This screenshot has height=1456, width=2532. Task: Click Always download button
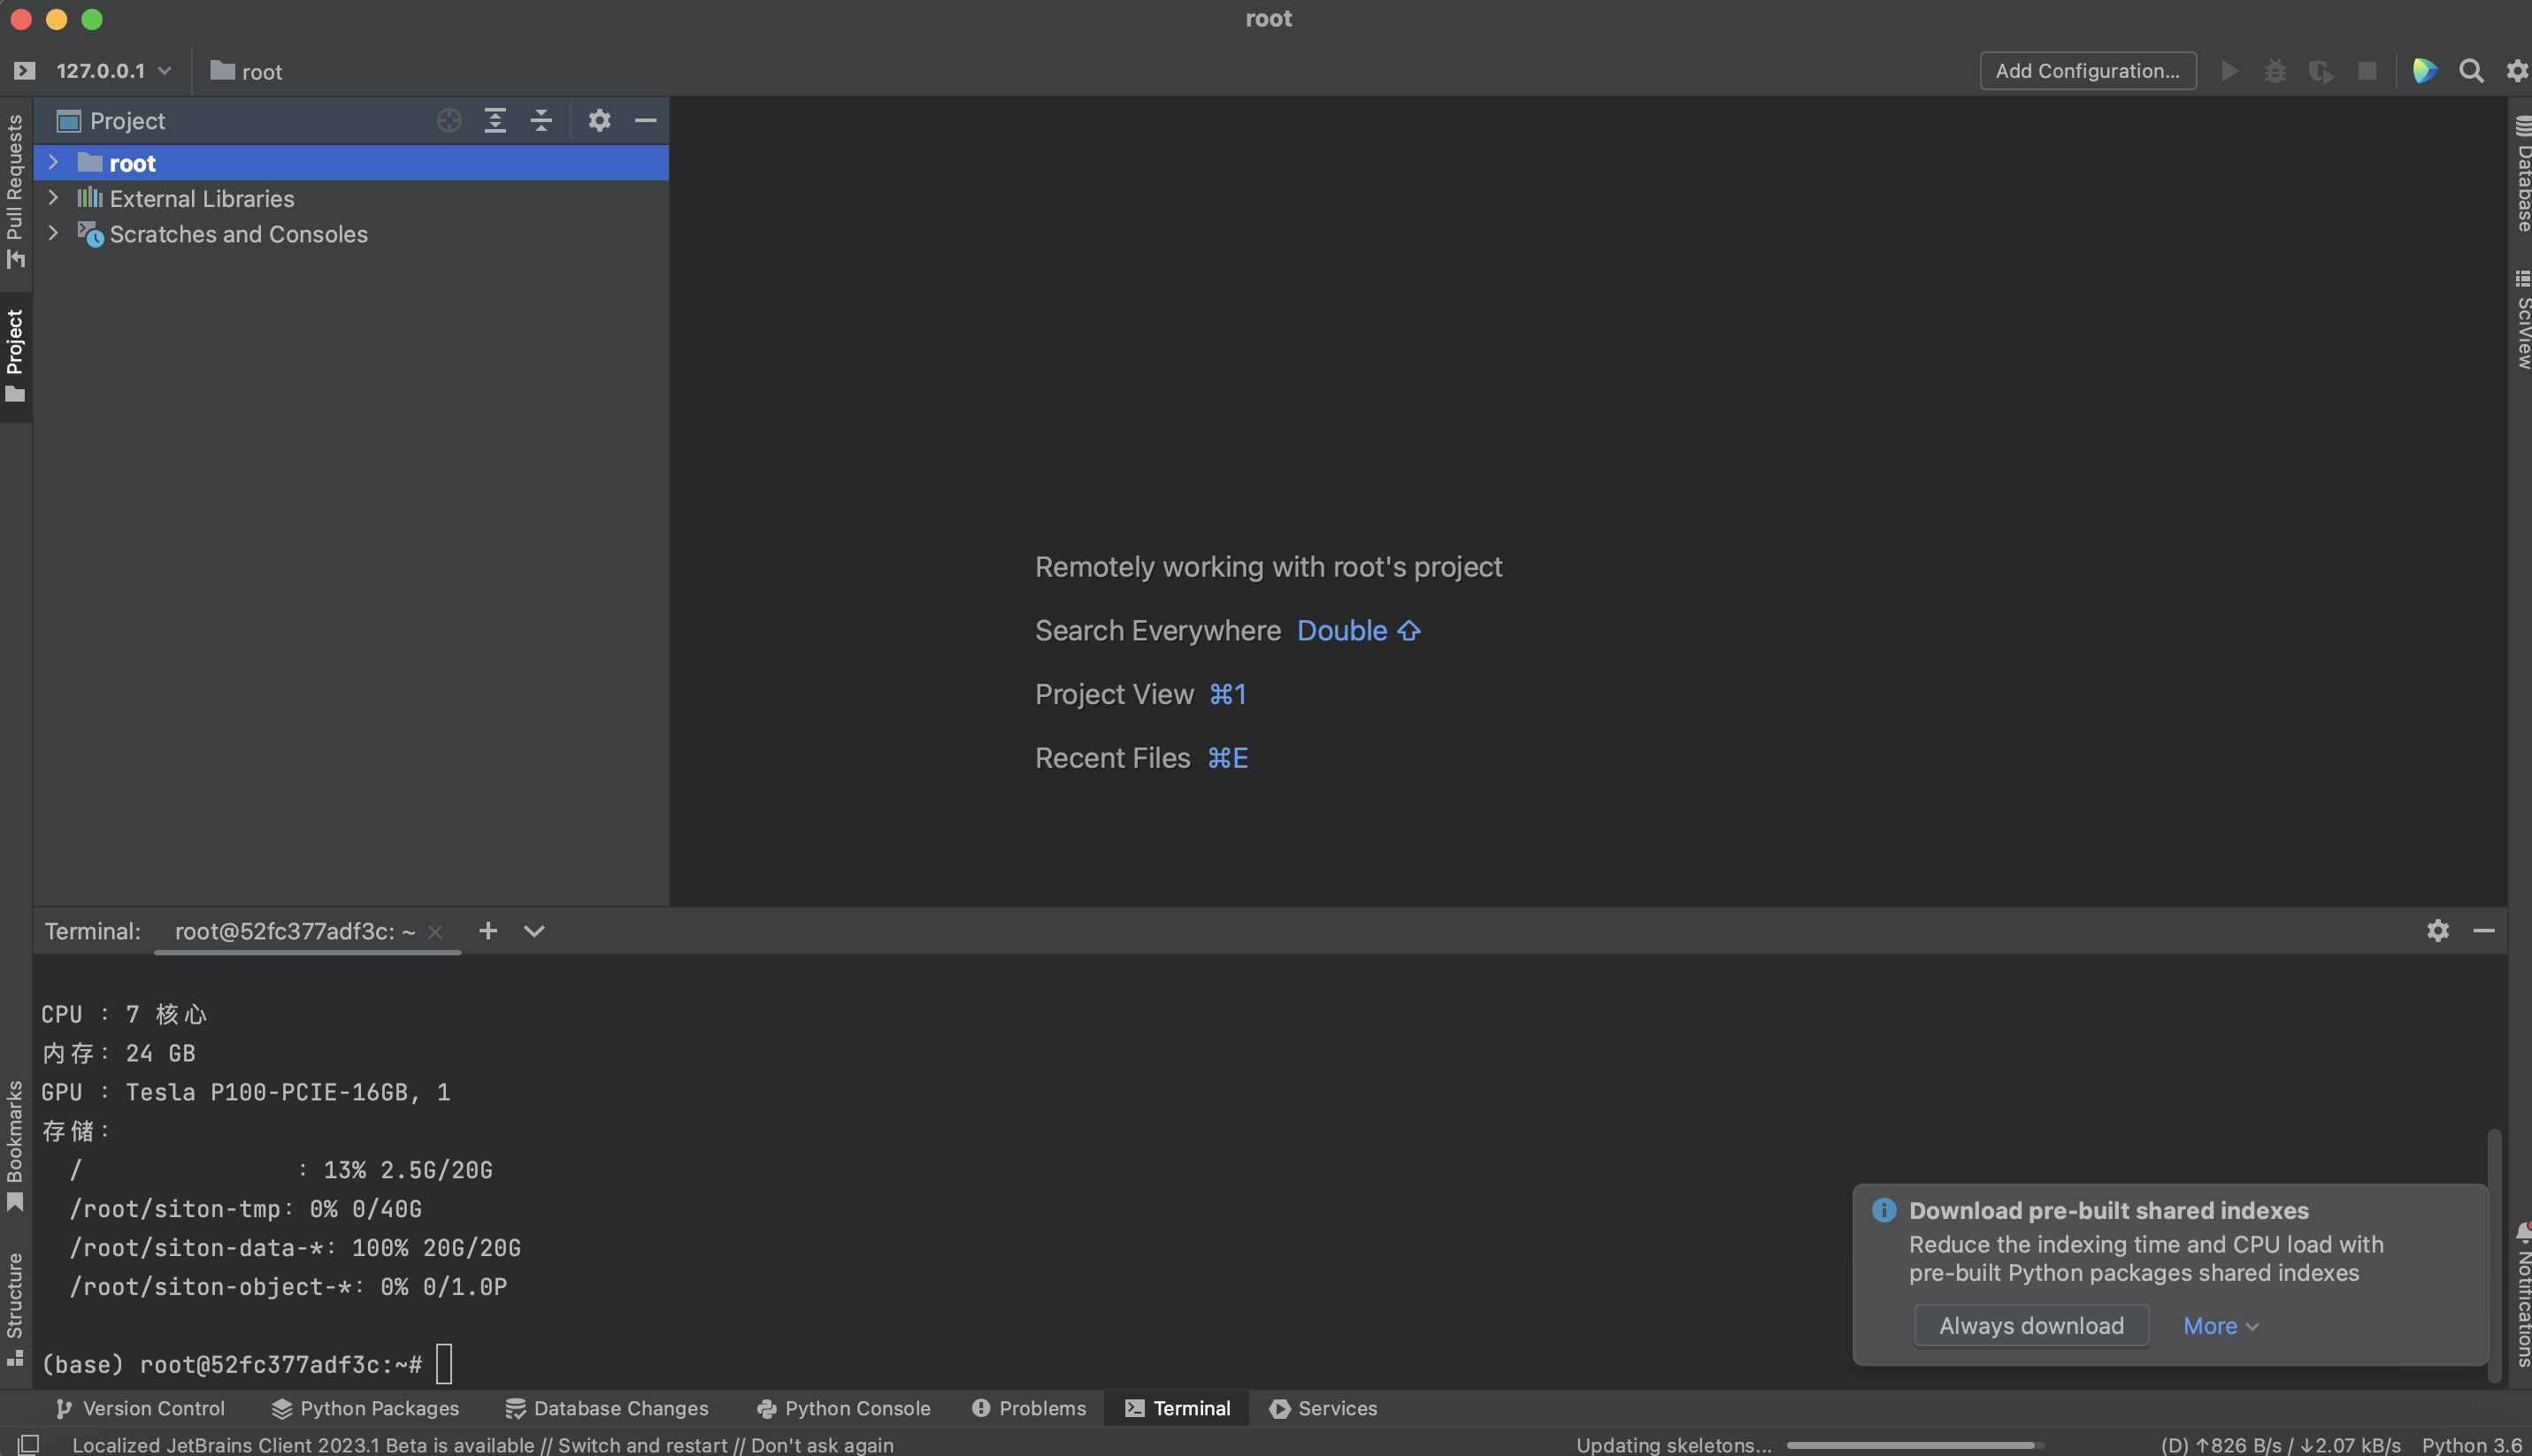pos(2031,1325)
